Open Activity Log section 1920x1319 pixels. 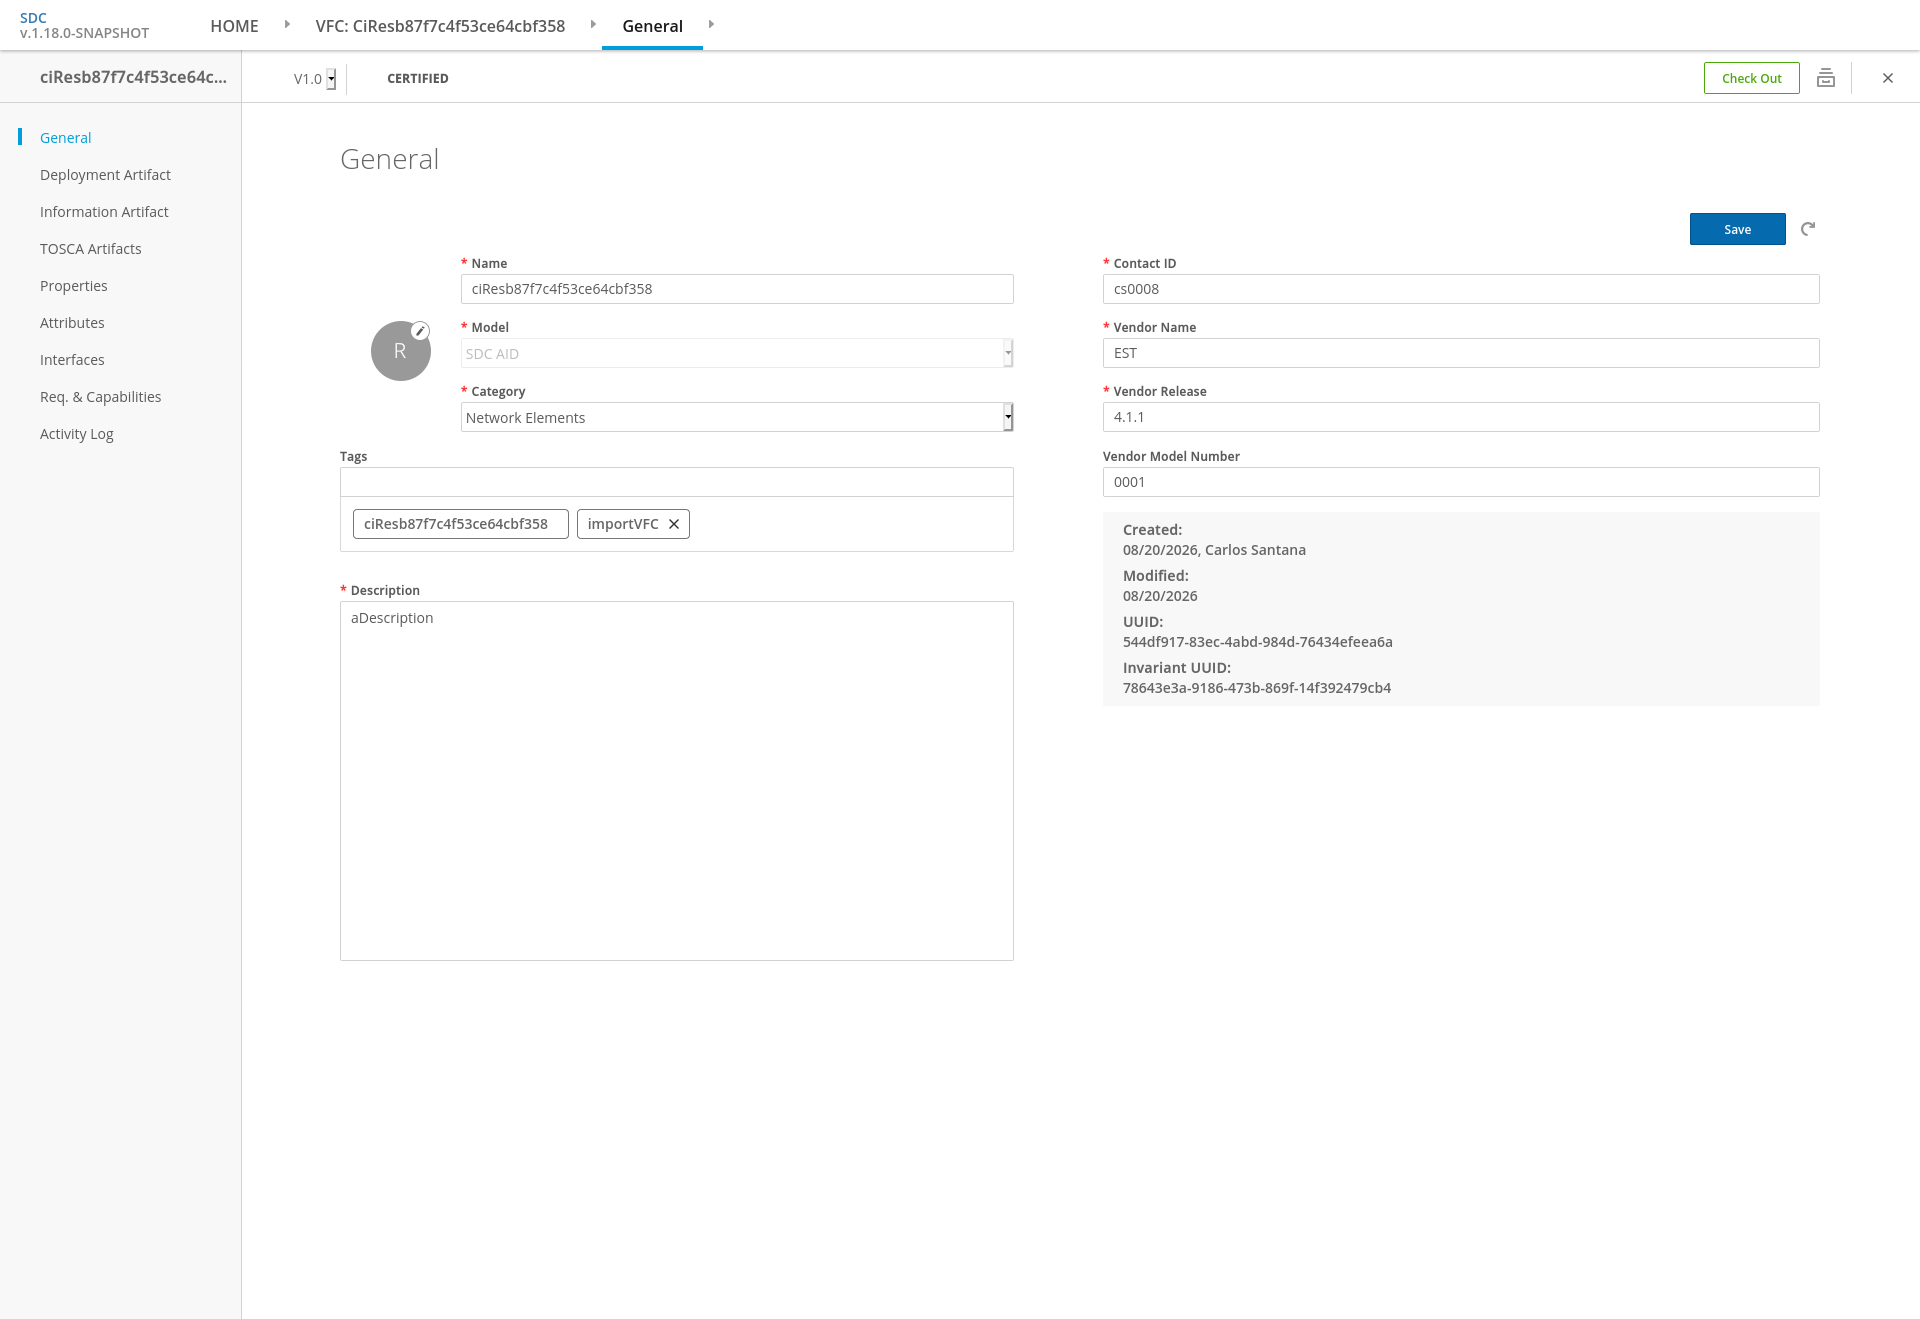pos(77,434)
